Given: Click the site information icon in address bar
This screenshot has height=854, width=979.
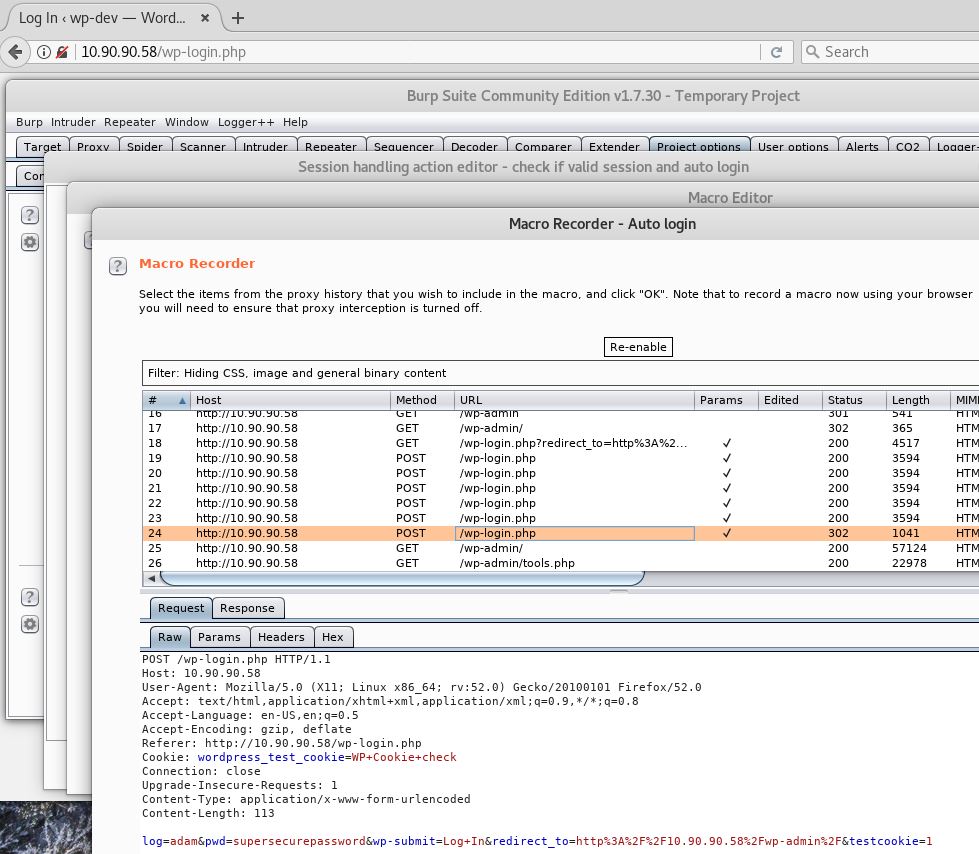Looking at the screenshot, I should 44,52.
